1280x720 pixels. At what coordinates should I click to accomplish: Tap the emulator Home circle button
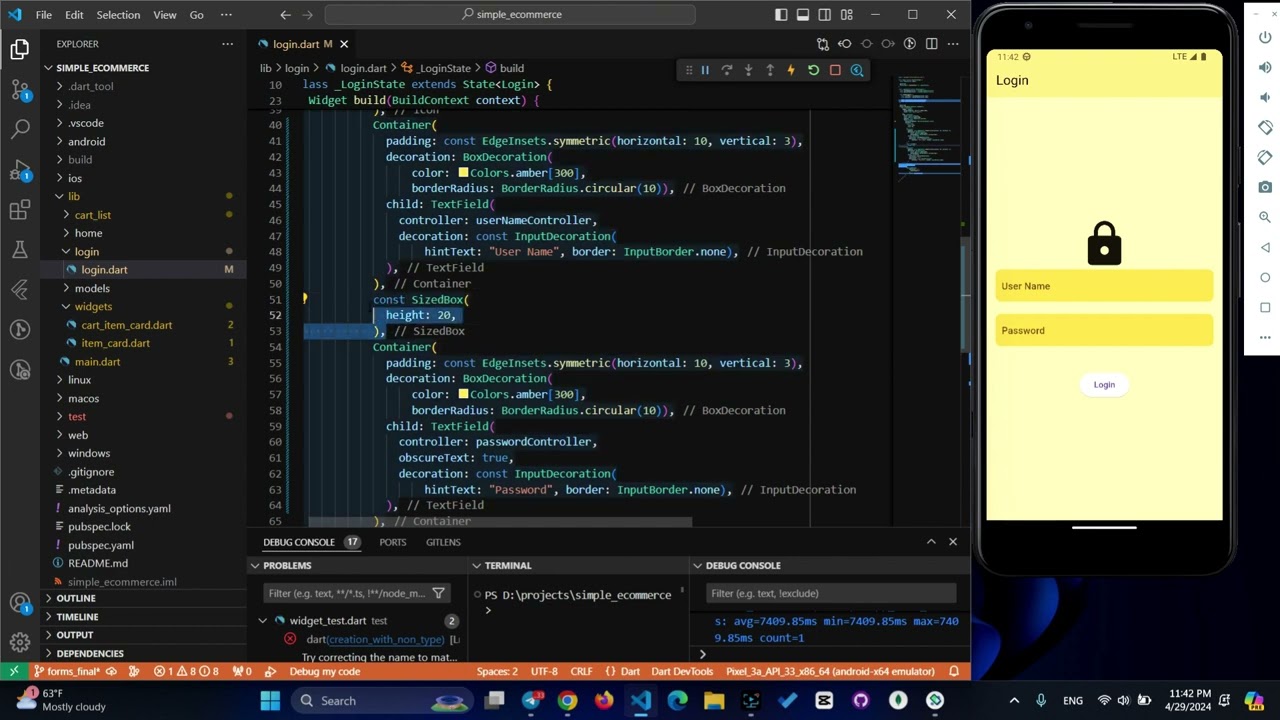point(1265,277)
